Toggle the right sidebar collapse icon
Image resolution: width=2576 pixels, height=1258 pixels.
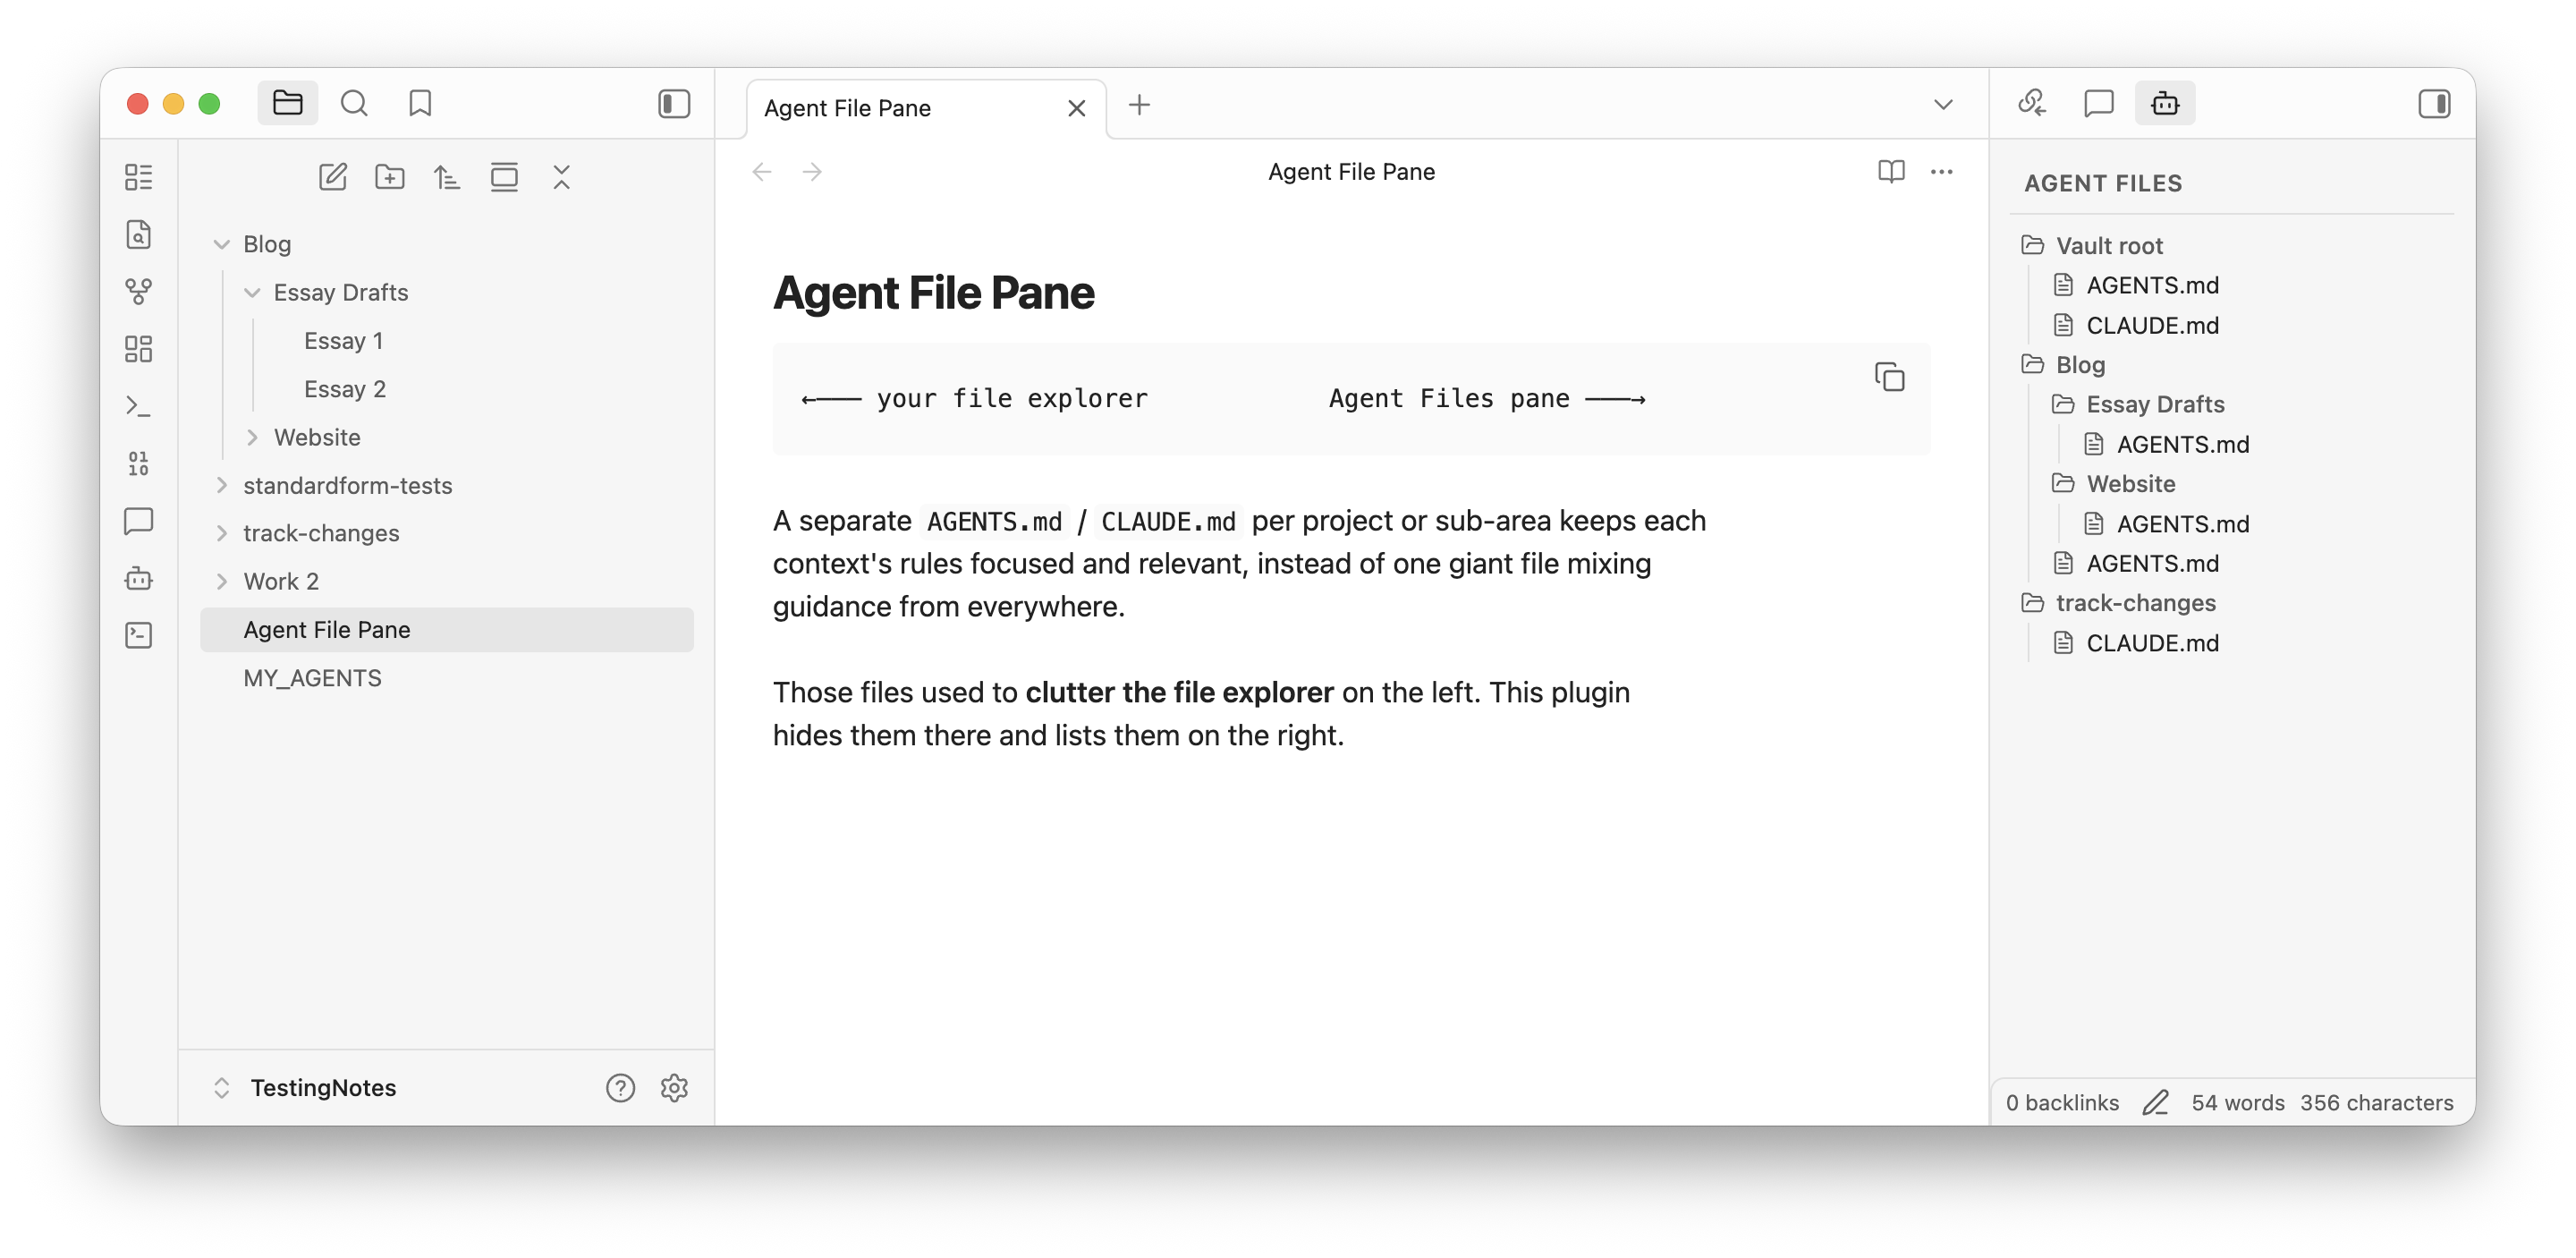point(2434,103)
